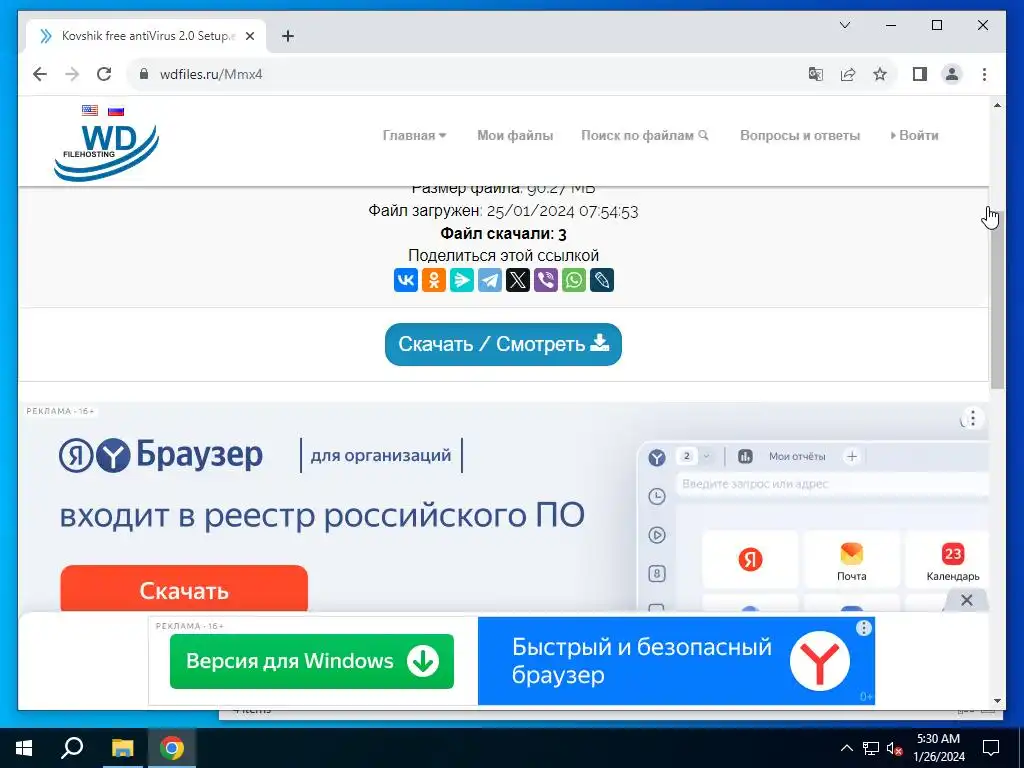The width and height of the screenshot is (1024, 768).
Task: Open Chrome side panel
Action: click(x=920, y=74)
